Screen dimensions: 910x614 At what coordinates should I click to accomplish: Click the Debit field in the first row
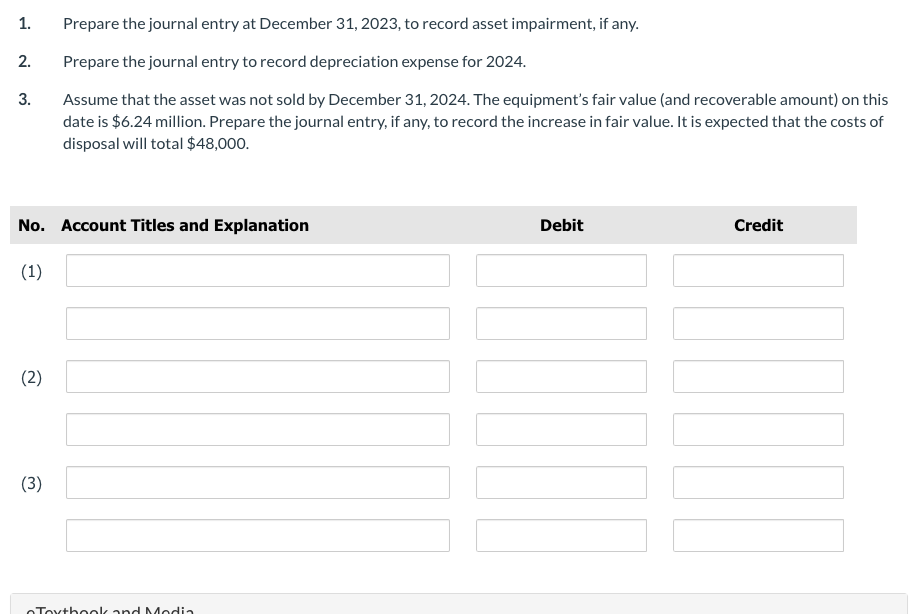(561, 270)
